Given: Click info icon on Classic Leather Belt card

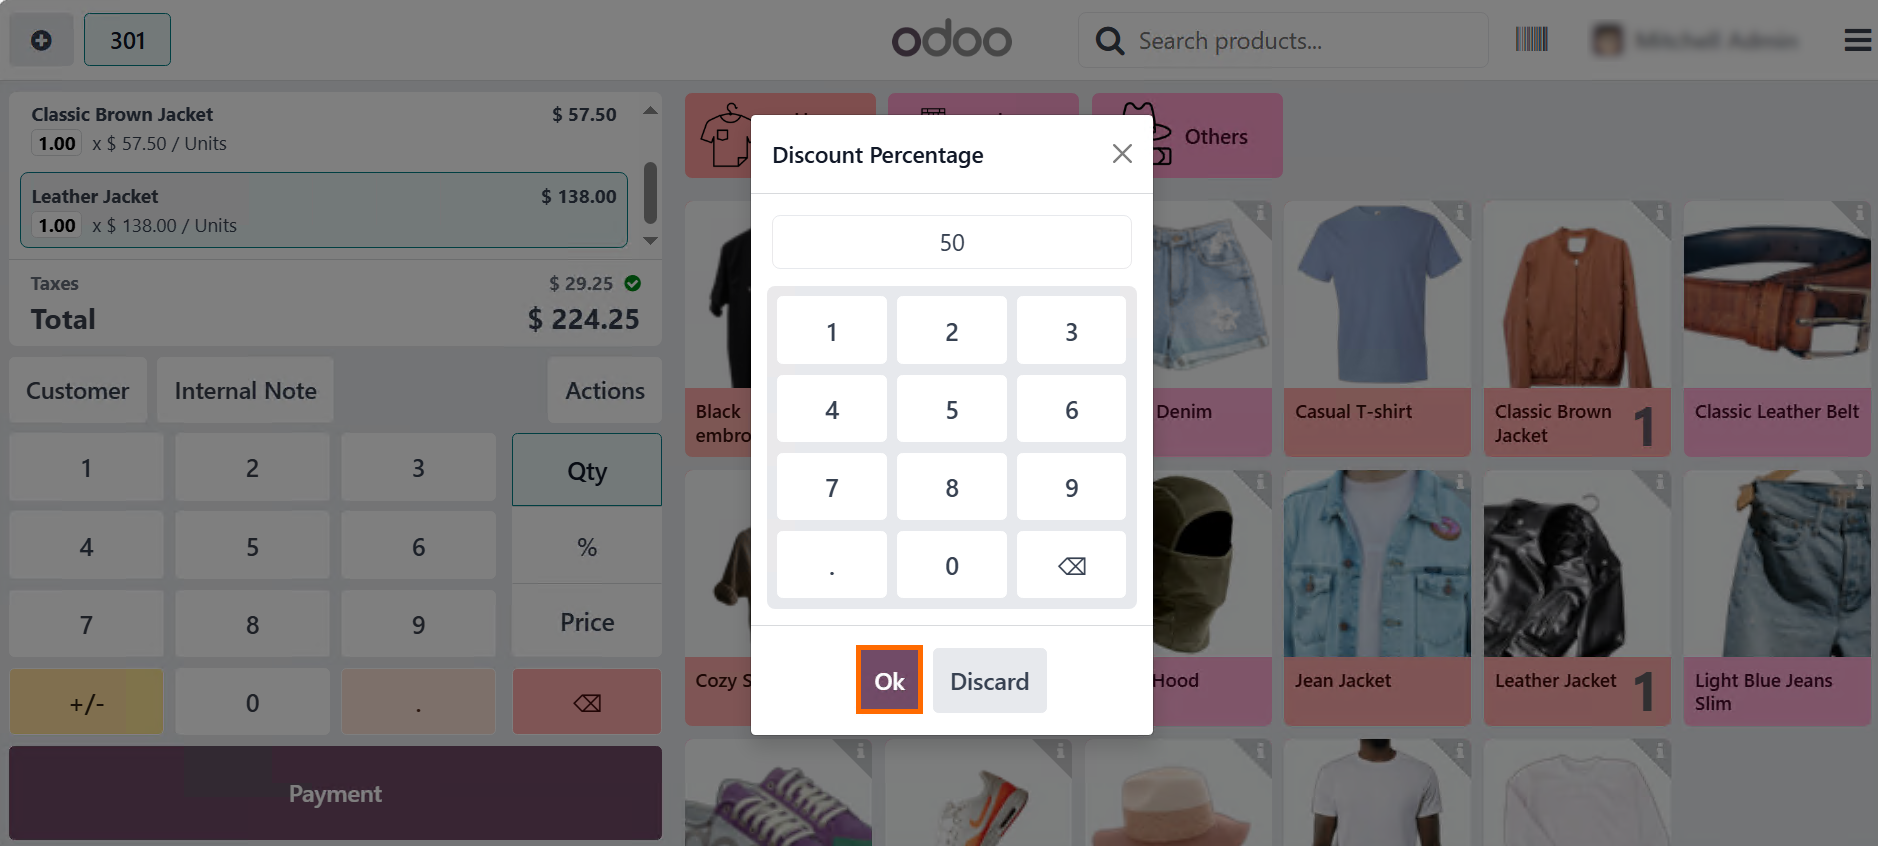Looking at the screenshot, I should [x=1859, y=213].
